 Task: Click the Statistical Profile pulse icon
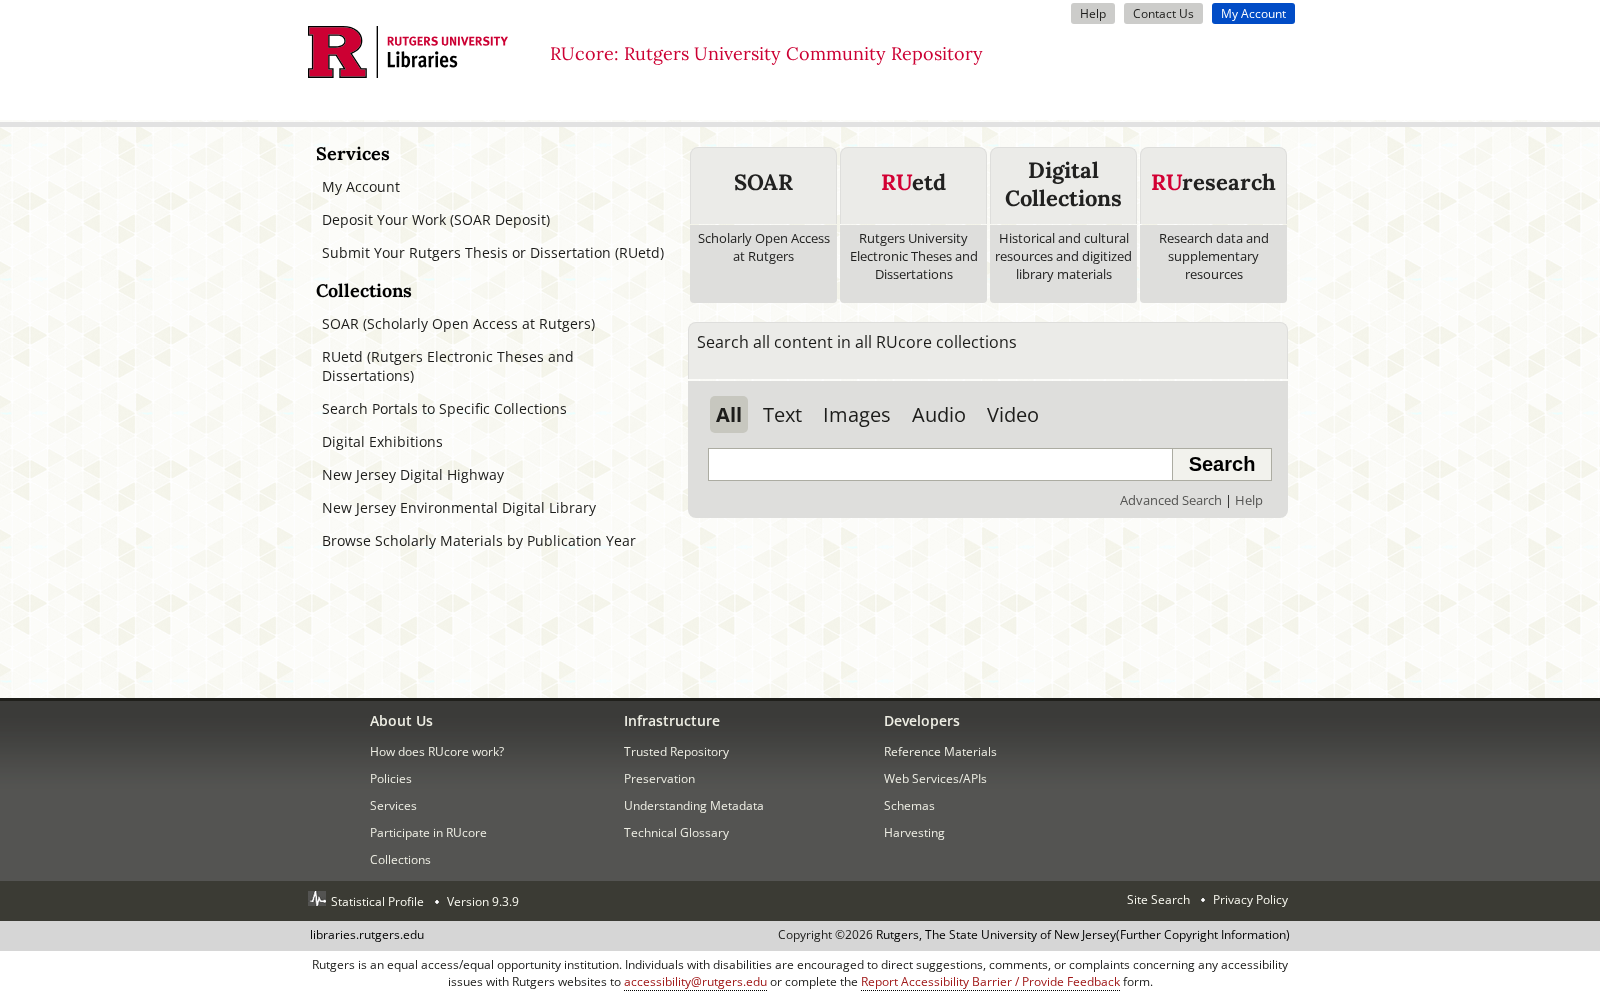coord(317,899)
